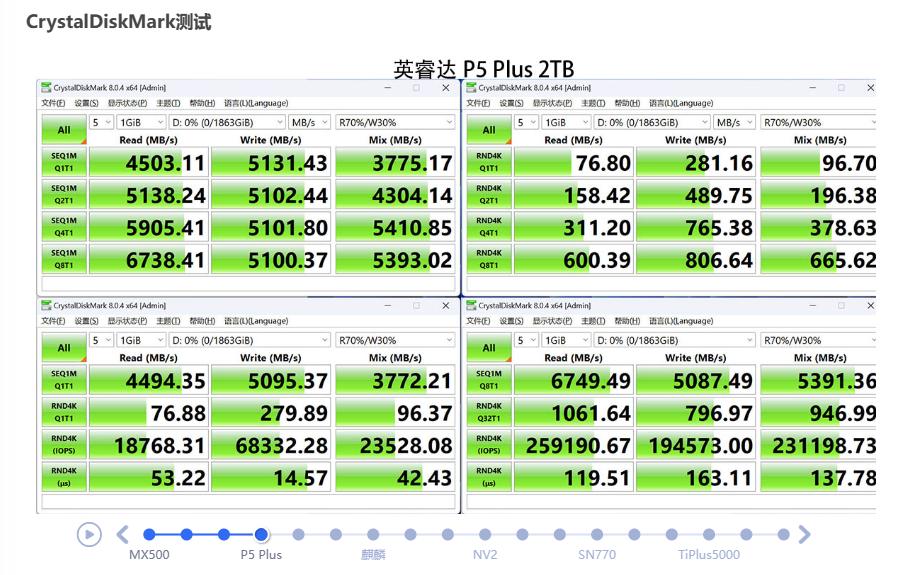Click empty status field at bottom of top-left window

[x=248, y=283]
